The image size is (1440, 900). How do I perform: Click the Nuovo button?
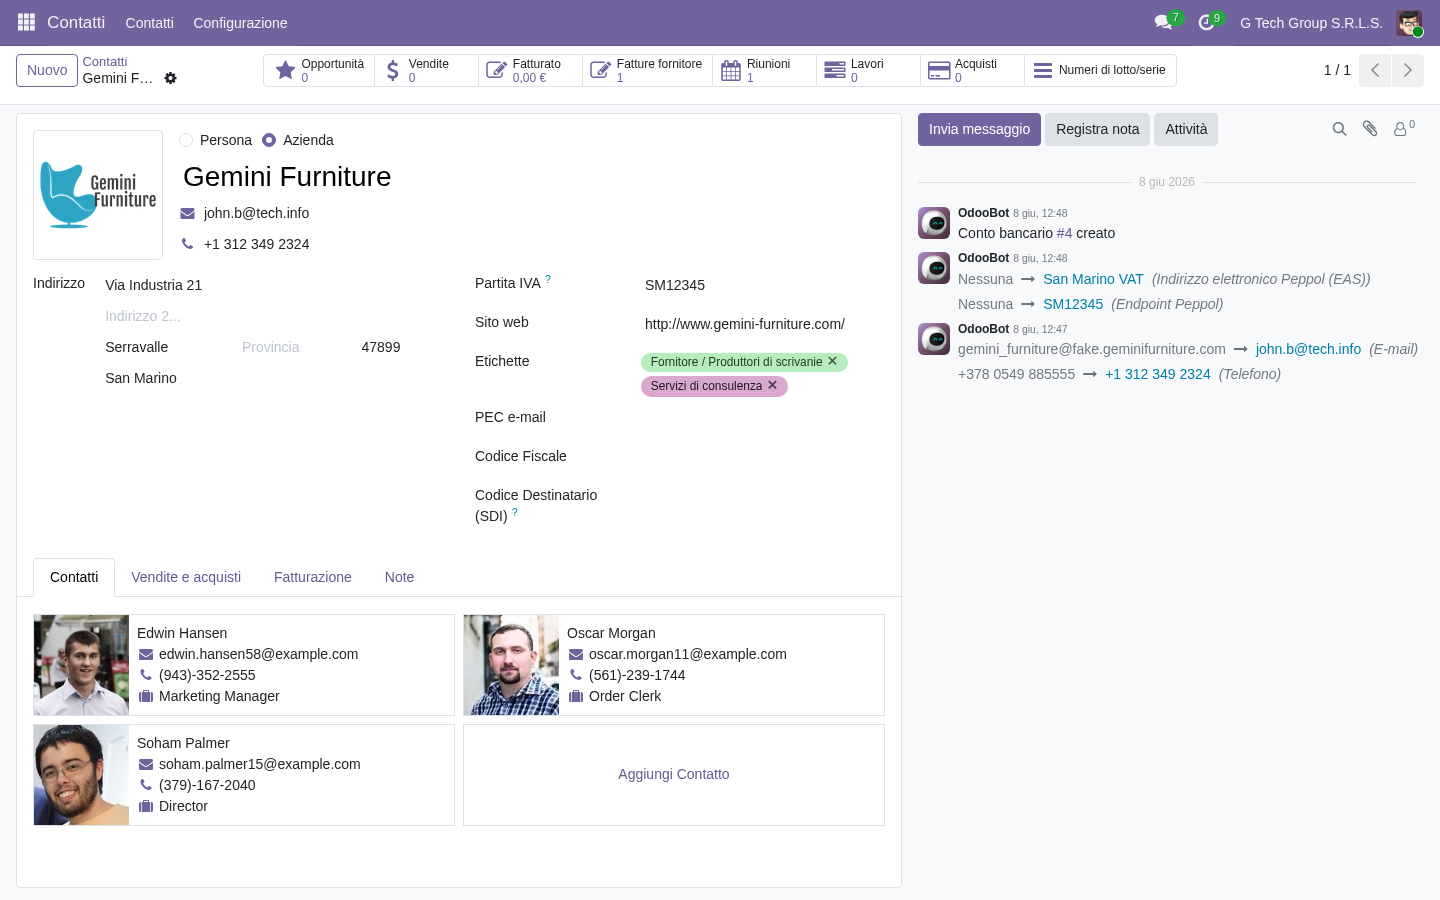[x=47, y=70]
